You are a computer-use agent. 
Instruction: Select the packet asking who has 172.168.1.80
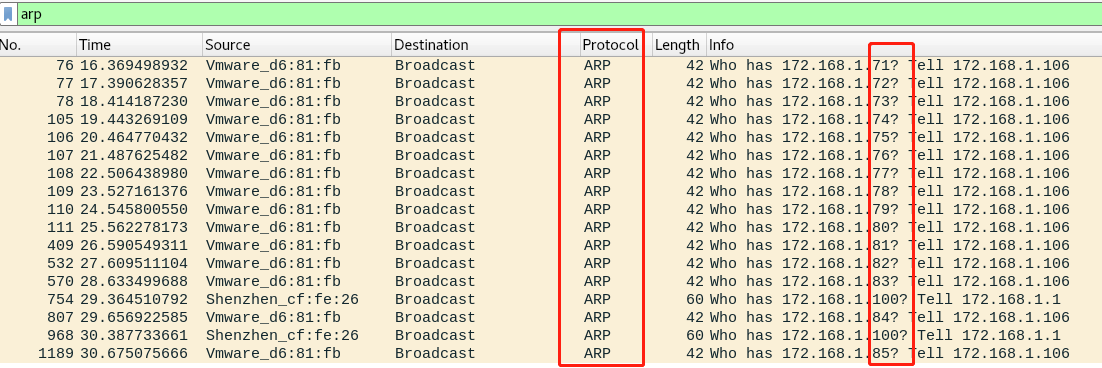[551, 228]
